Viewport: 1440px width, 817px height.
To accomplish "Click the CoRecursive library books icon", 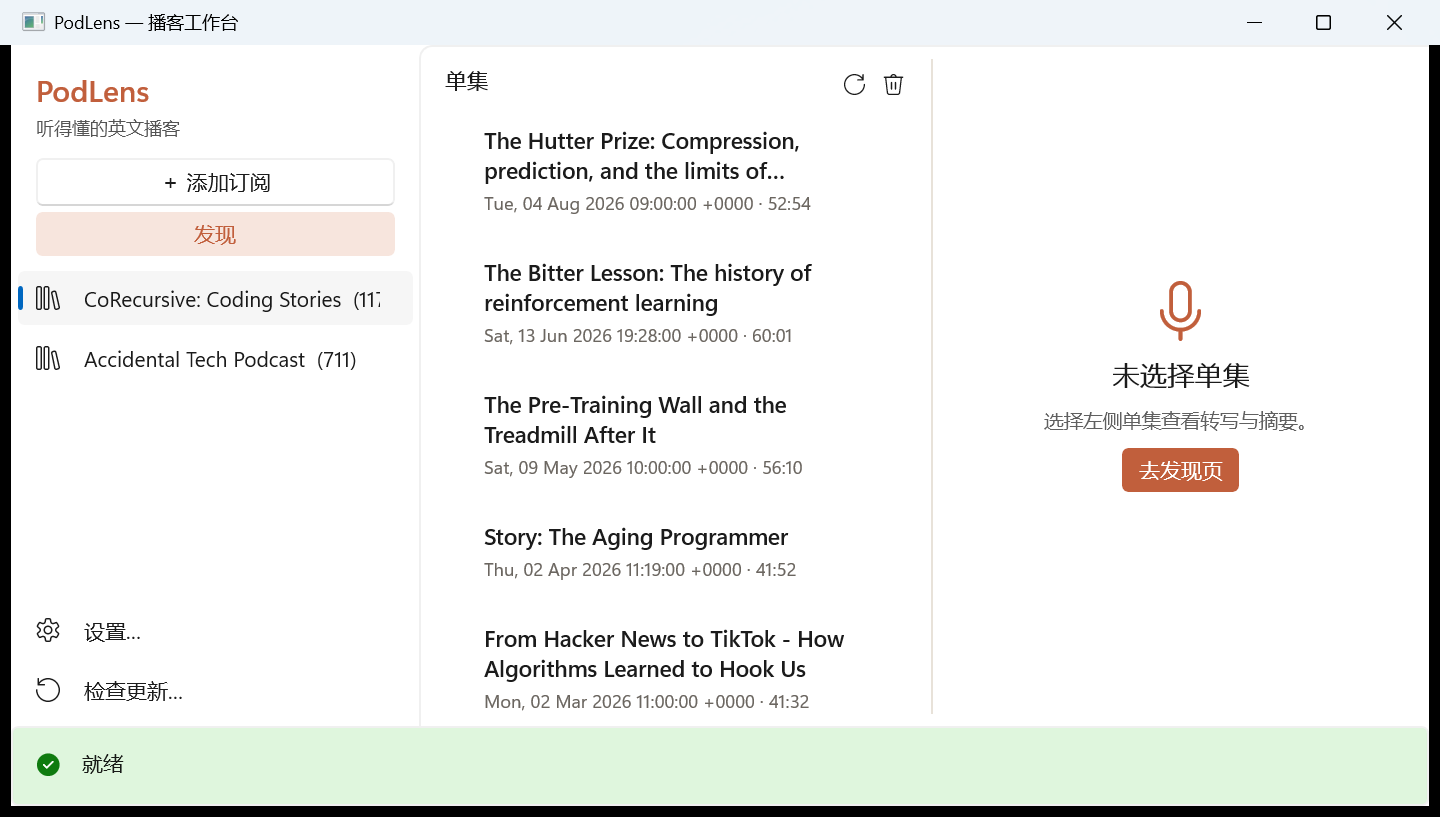I will click(48, 299).
